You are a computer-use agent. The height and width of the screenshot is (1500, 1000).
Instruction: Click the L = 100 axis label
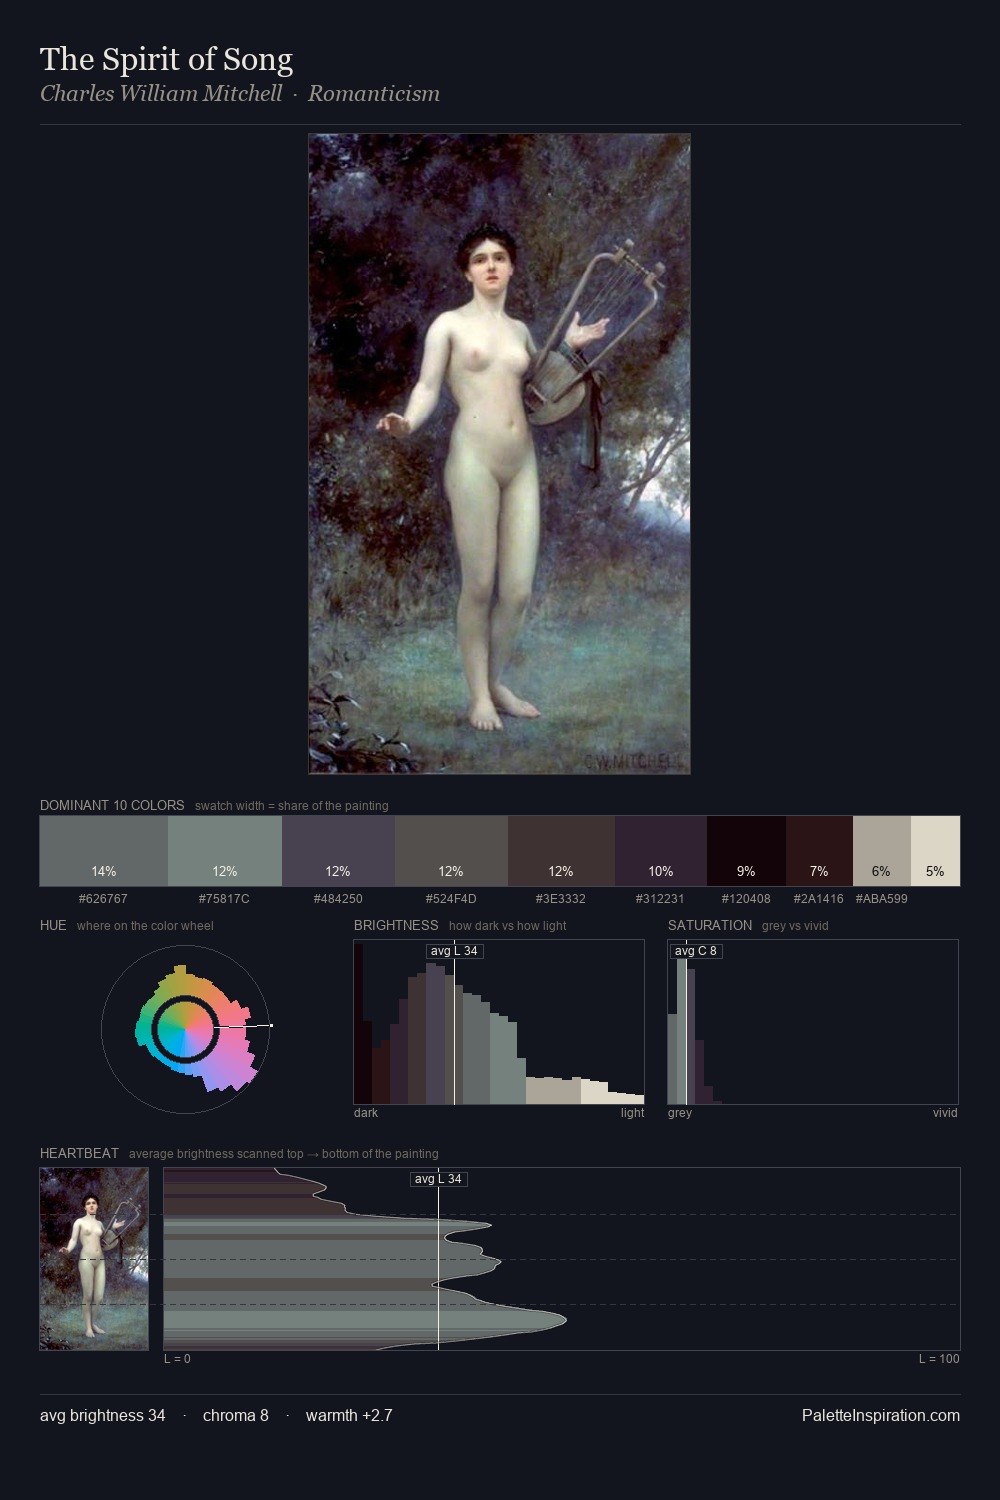coord(939,1359)
